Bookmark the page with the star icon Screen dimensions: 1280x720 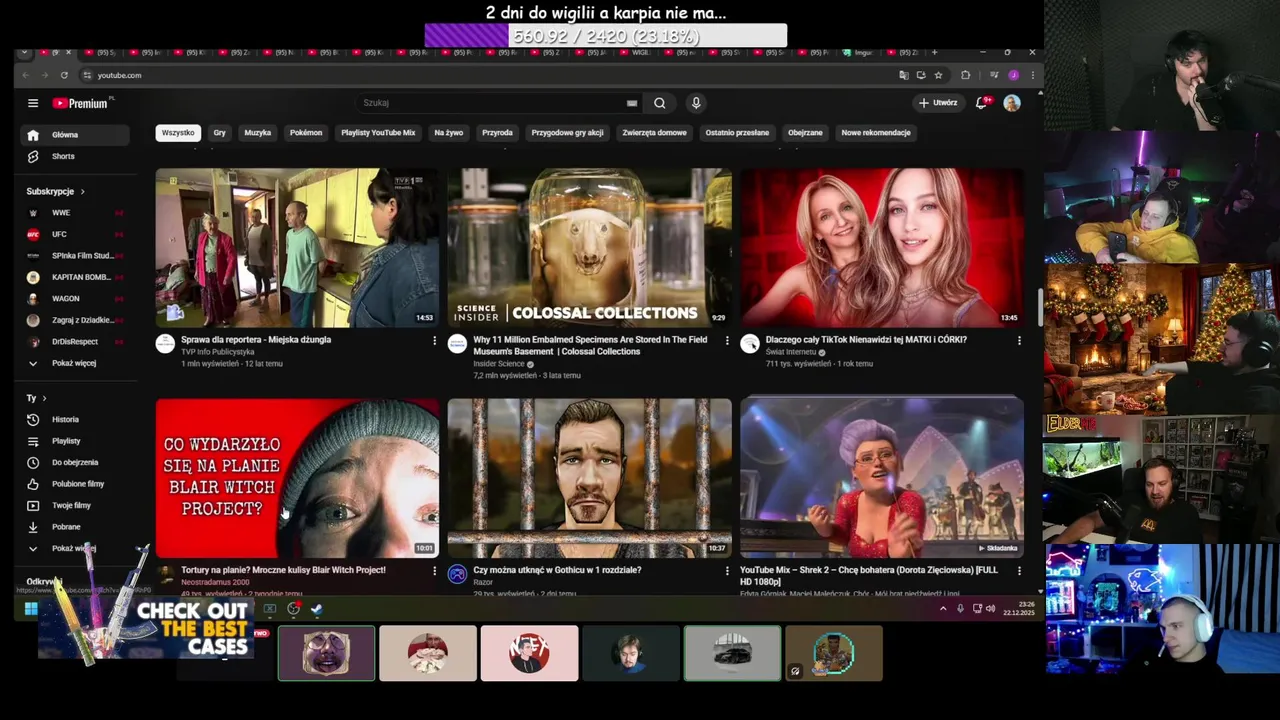938,75
